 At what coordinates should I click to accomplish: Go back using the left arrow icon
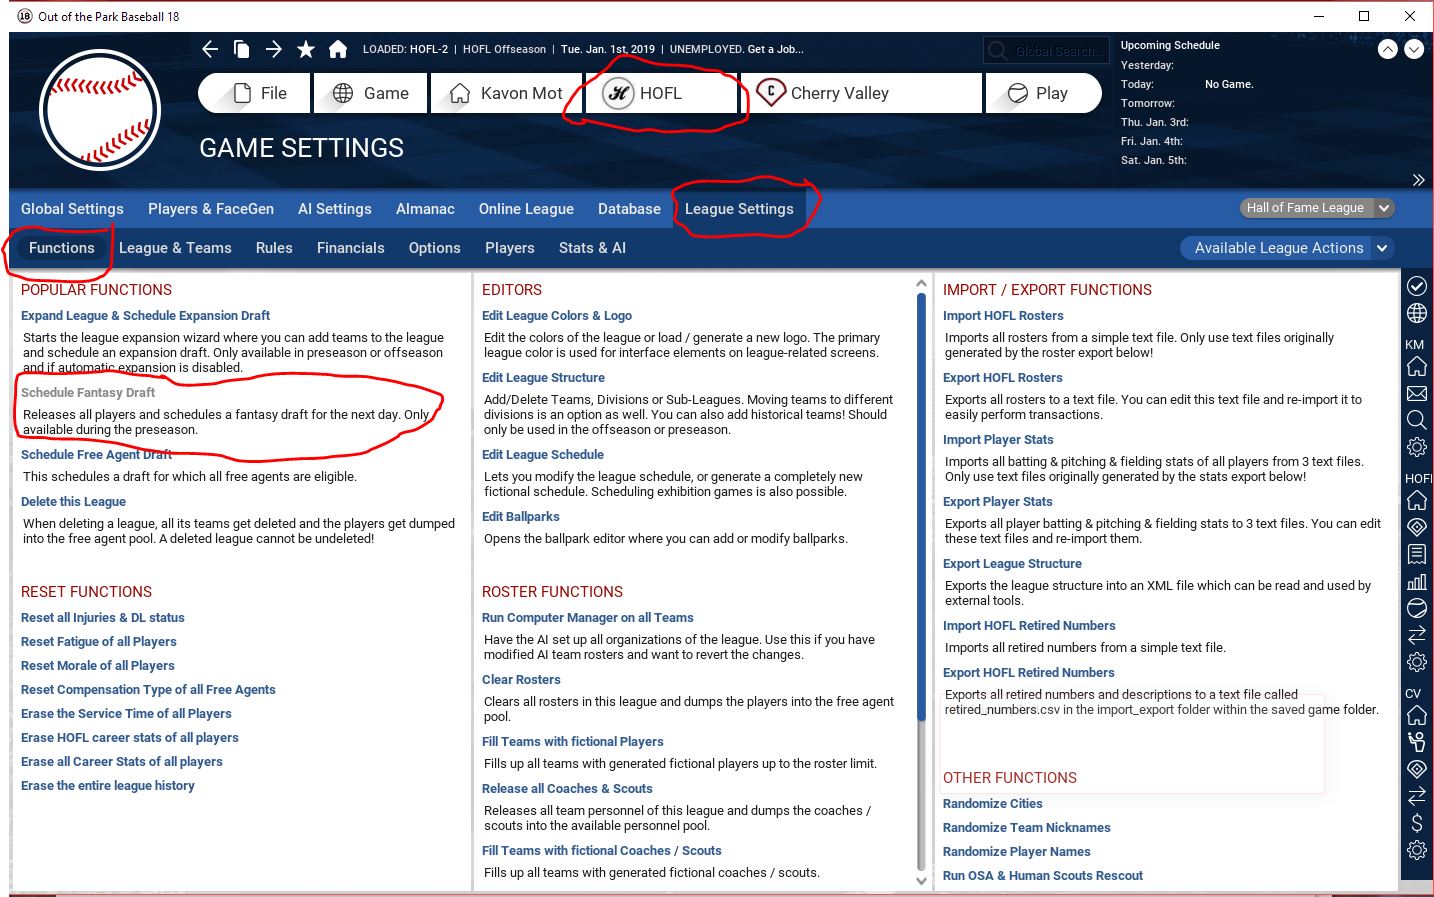[210, 49]
